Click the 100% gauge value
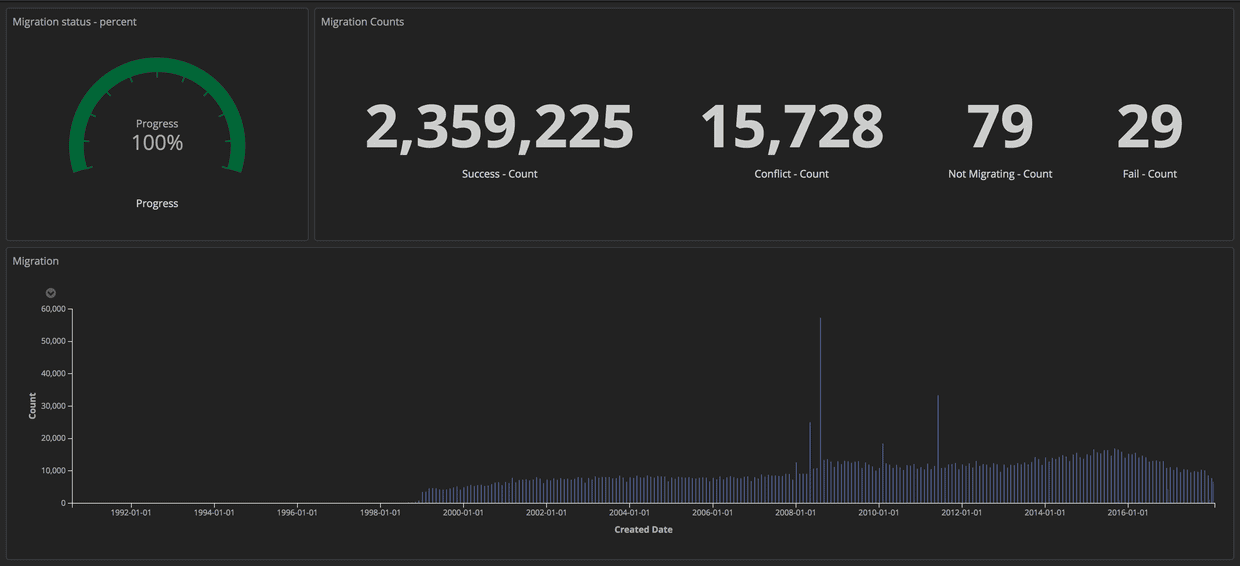 click(x=157, y=143)
